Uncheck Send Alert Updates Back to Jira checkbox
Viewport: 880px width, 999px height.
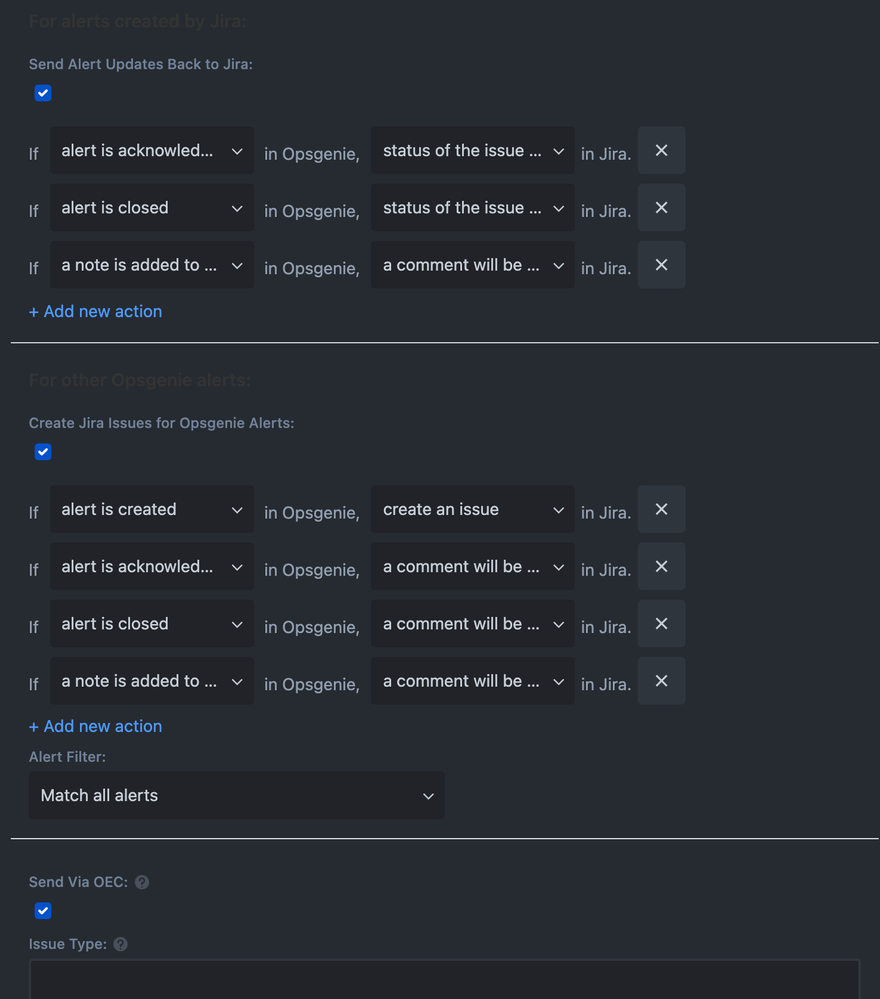[43, 93]
